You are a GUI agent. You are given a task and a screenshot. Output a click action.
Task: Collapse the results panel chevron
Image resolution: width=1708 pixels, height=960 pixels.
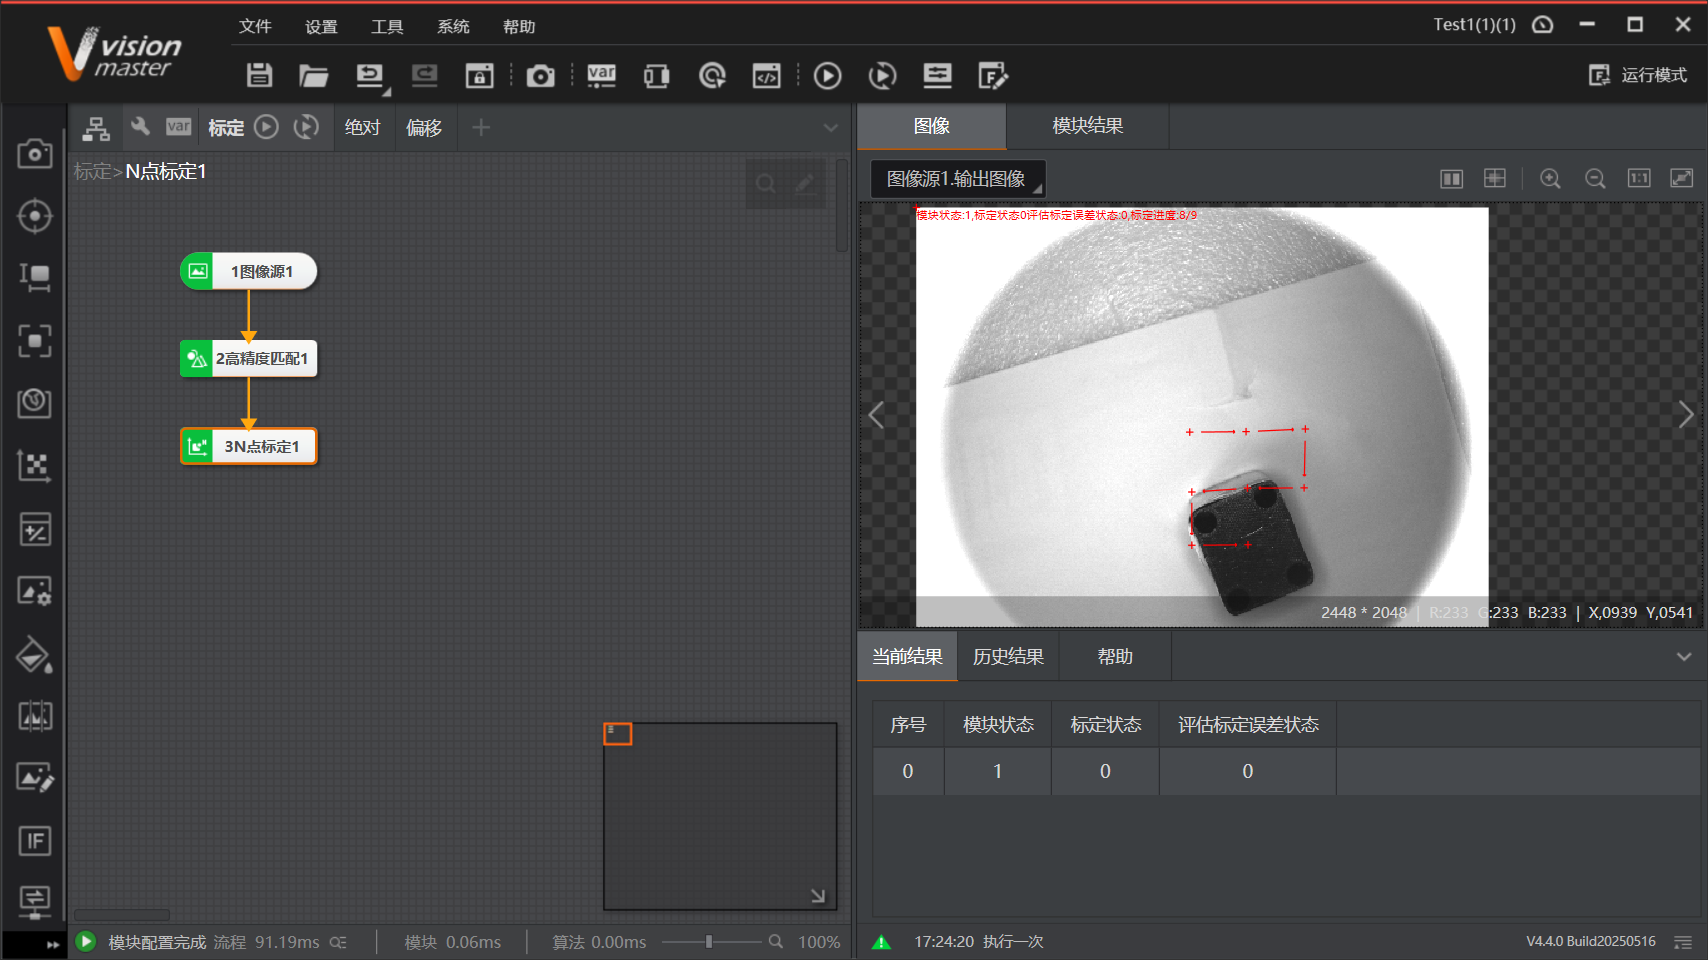pyautogui.click(x=1684, y=657)
